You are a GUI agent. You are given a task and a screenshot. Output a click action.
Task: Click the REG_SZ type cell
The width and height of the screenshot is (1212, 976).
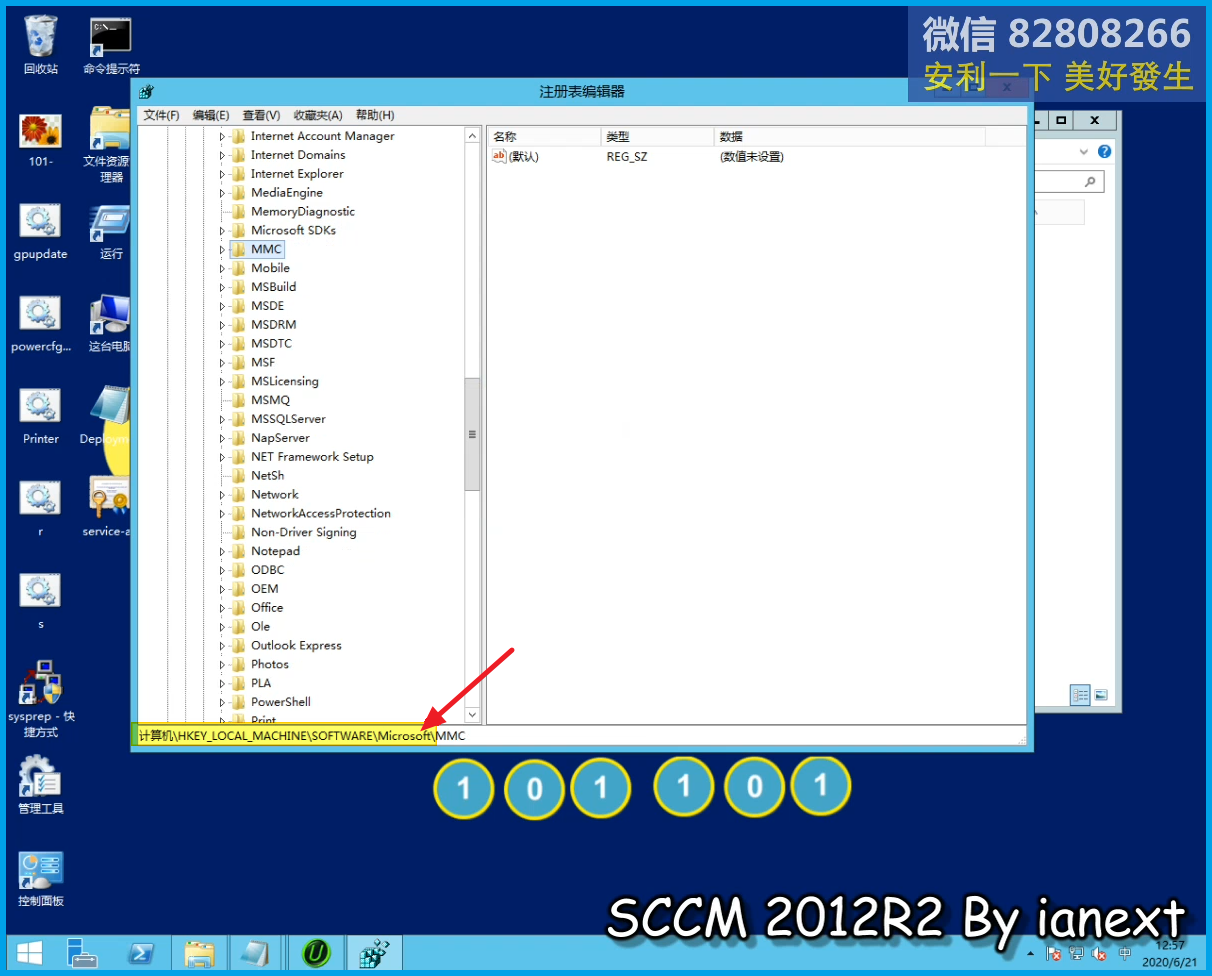pos(627,157)
